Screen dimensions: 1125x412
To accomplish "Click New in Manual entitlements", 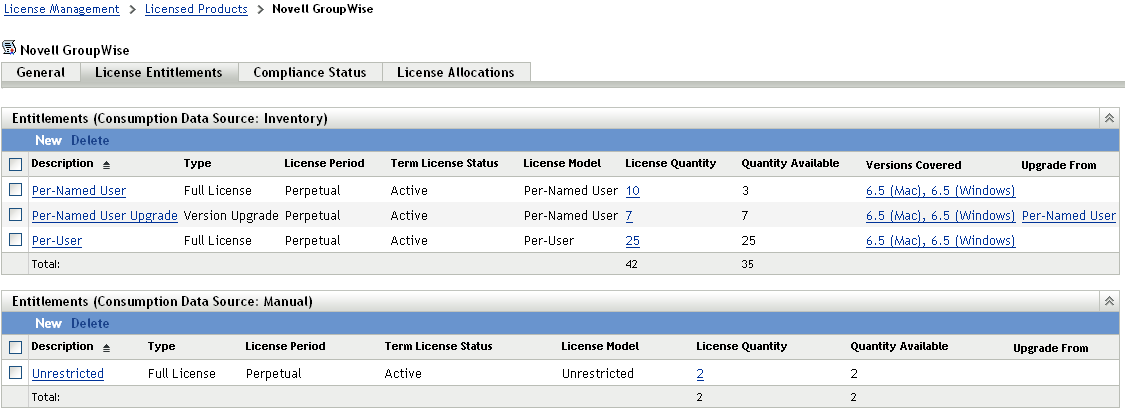I will coord(48,324).
